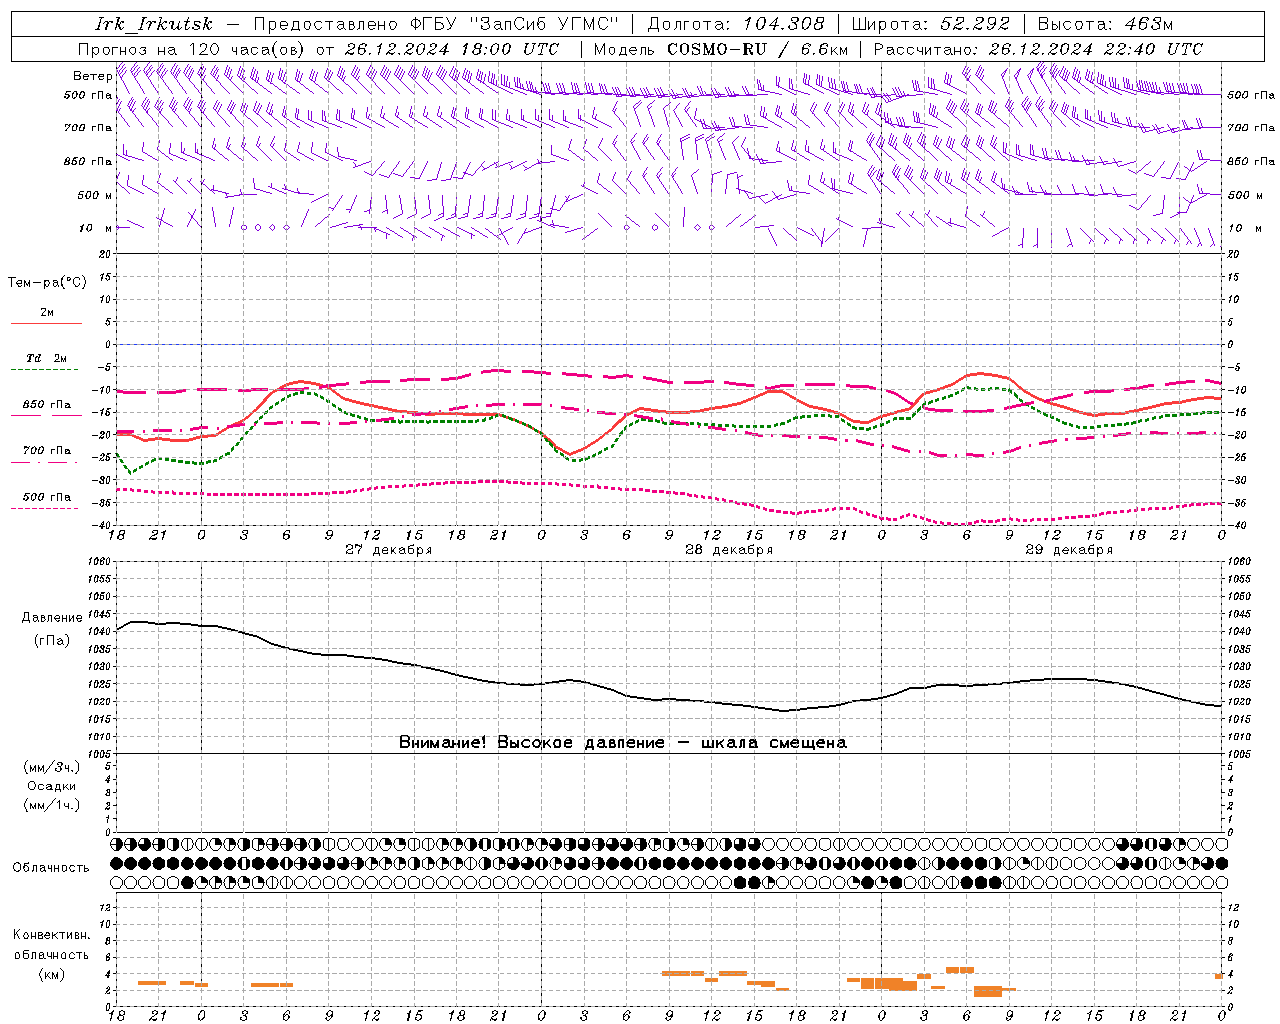This screenshot has width=1280, height=1024.
Task: Click the '(км)' unit label
Action: point(52,974)
